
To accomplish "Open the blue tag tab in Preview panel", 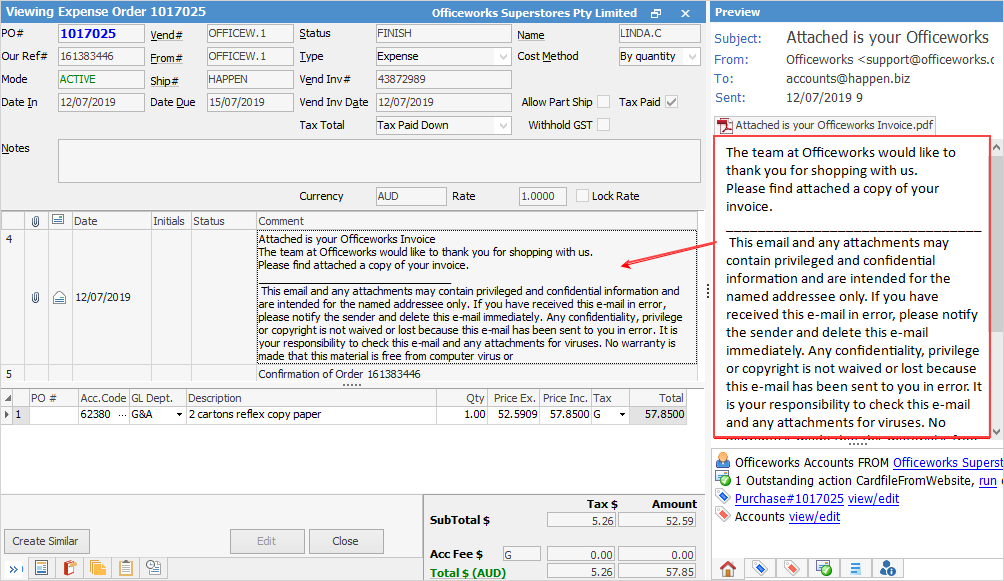I will click(x=759, y=569).
